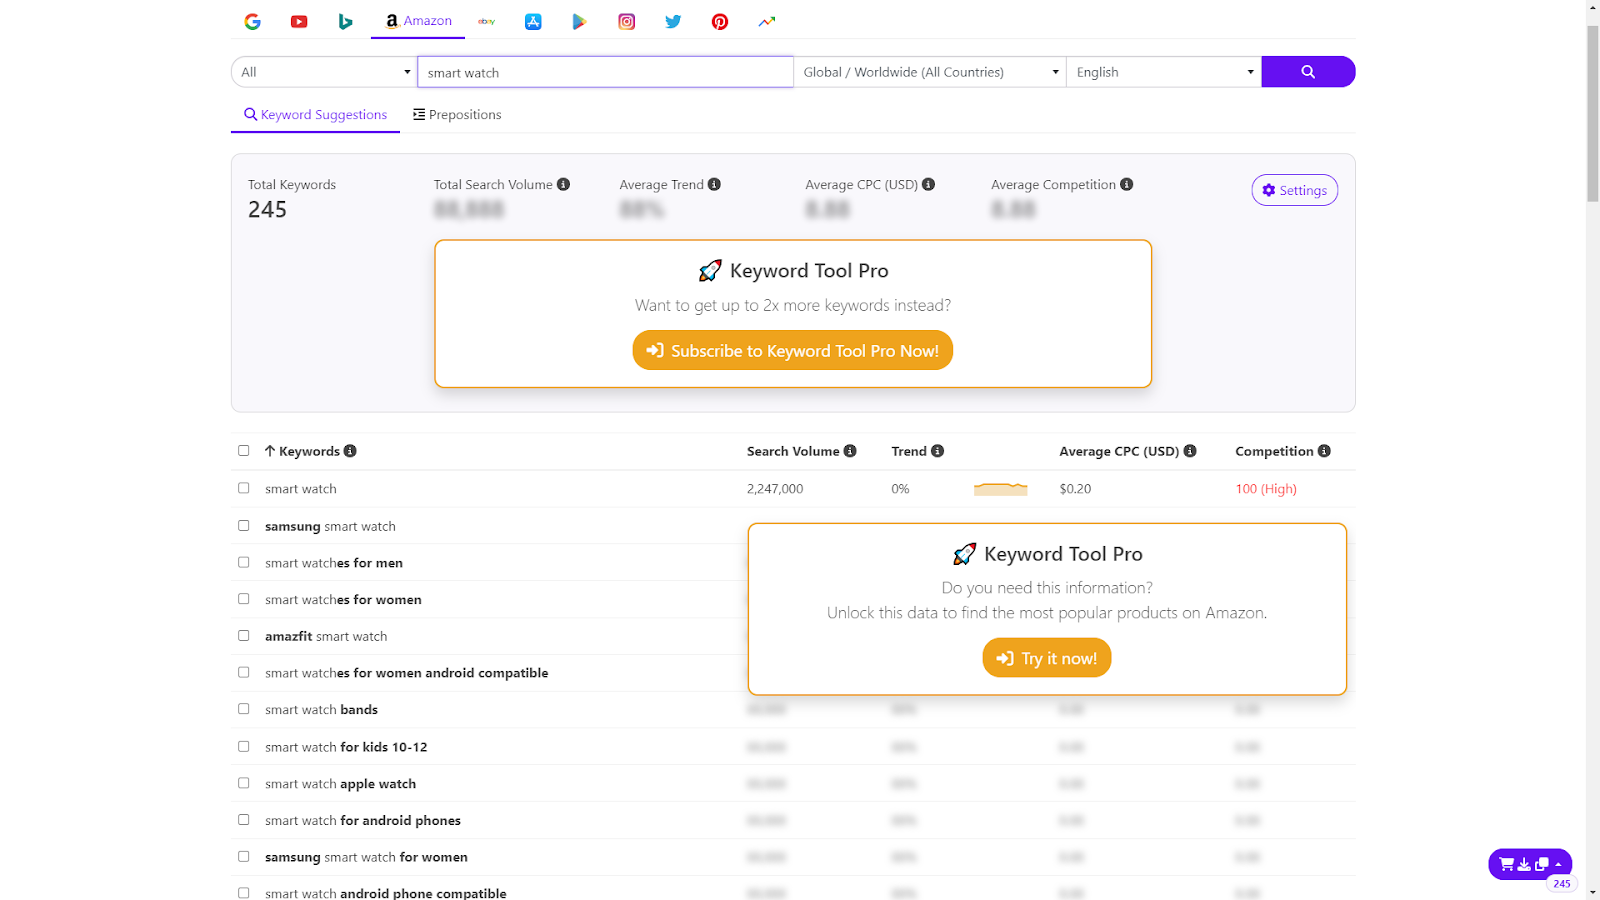
Task: Click the 245 keyword count badge
Action: click(x=1561, y=883)
